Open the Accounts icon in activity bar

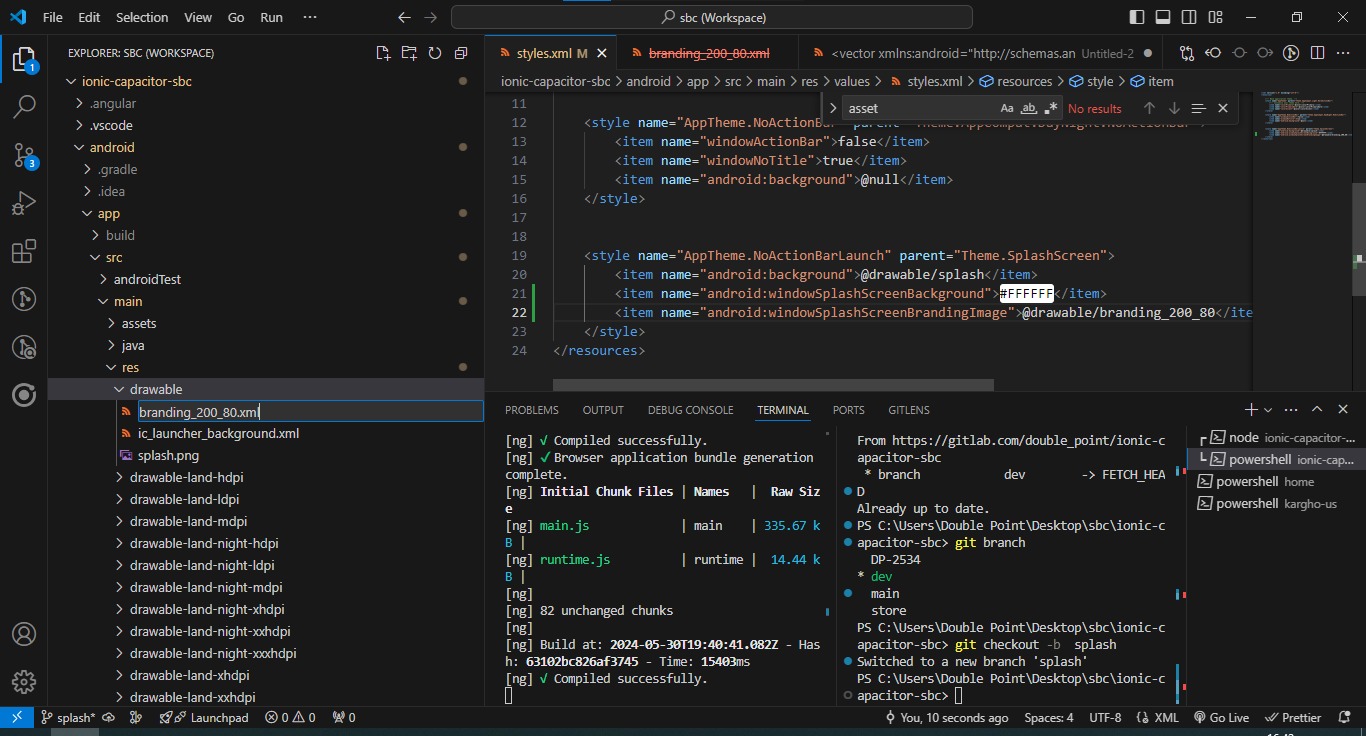[x=24, y=634]
